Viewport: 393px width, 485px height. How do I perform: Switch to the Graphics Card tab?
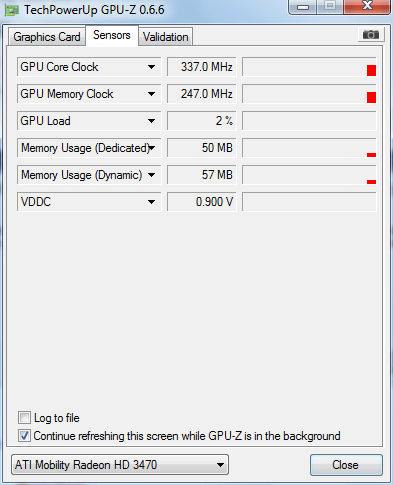click(x=47, y=37)
